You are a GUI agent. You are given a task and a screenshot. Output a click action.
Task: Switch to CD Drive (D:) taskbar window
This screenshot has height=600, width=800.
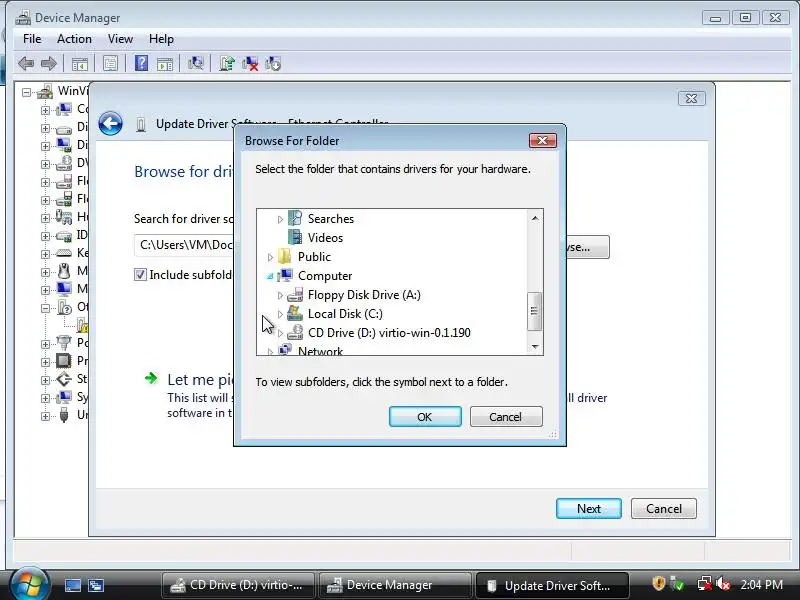(x=238, y=585)
